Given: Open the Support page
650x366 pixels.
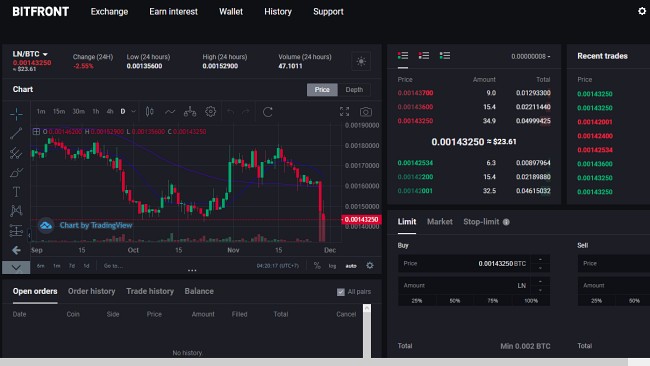Looking at the screenshot, I should (328, 12).
